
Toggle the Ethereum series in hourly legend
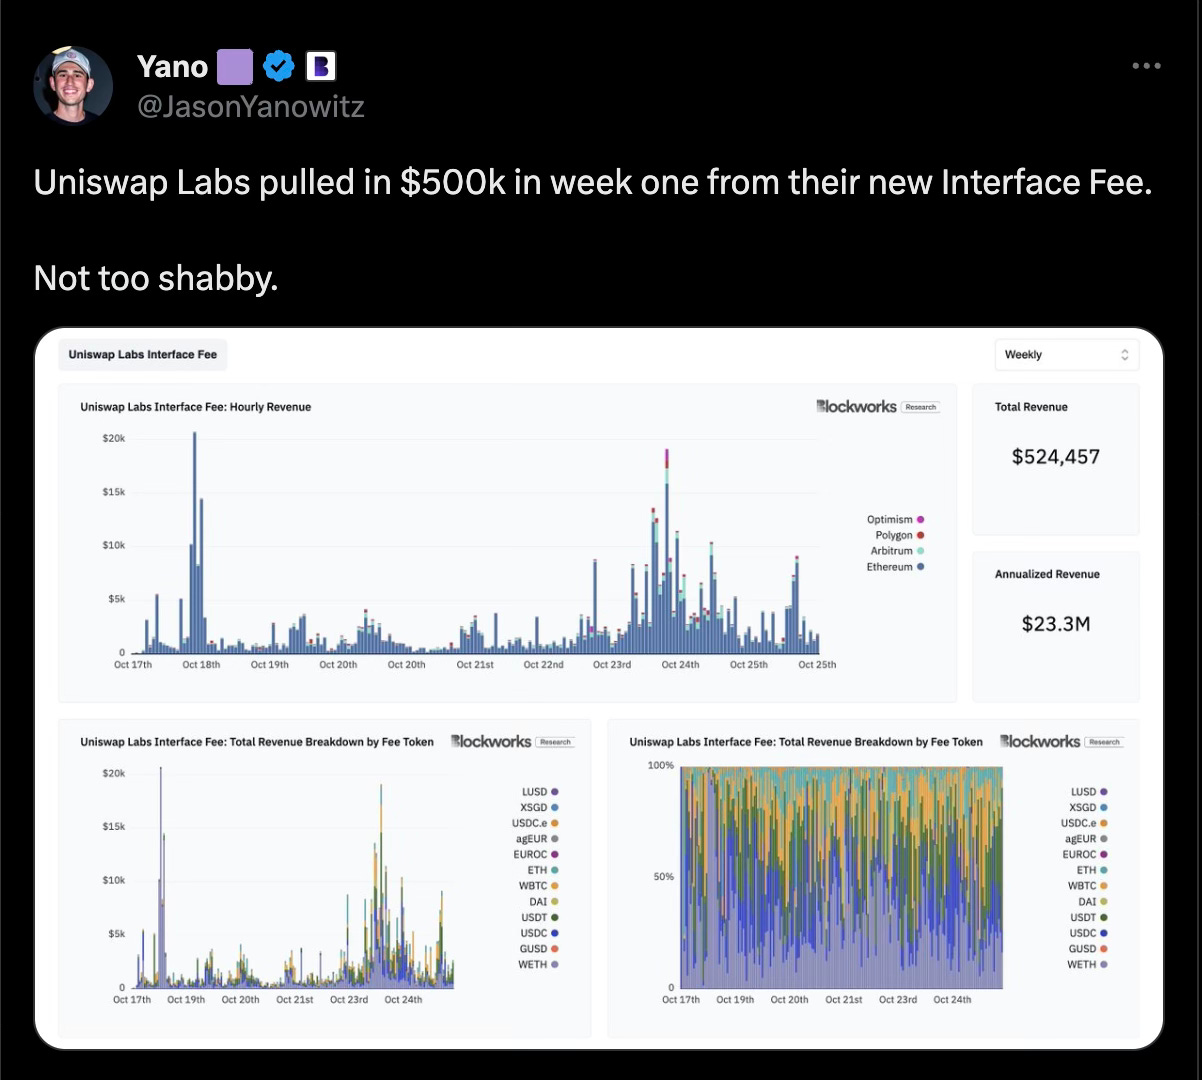pos(895,567)
